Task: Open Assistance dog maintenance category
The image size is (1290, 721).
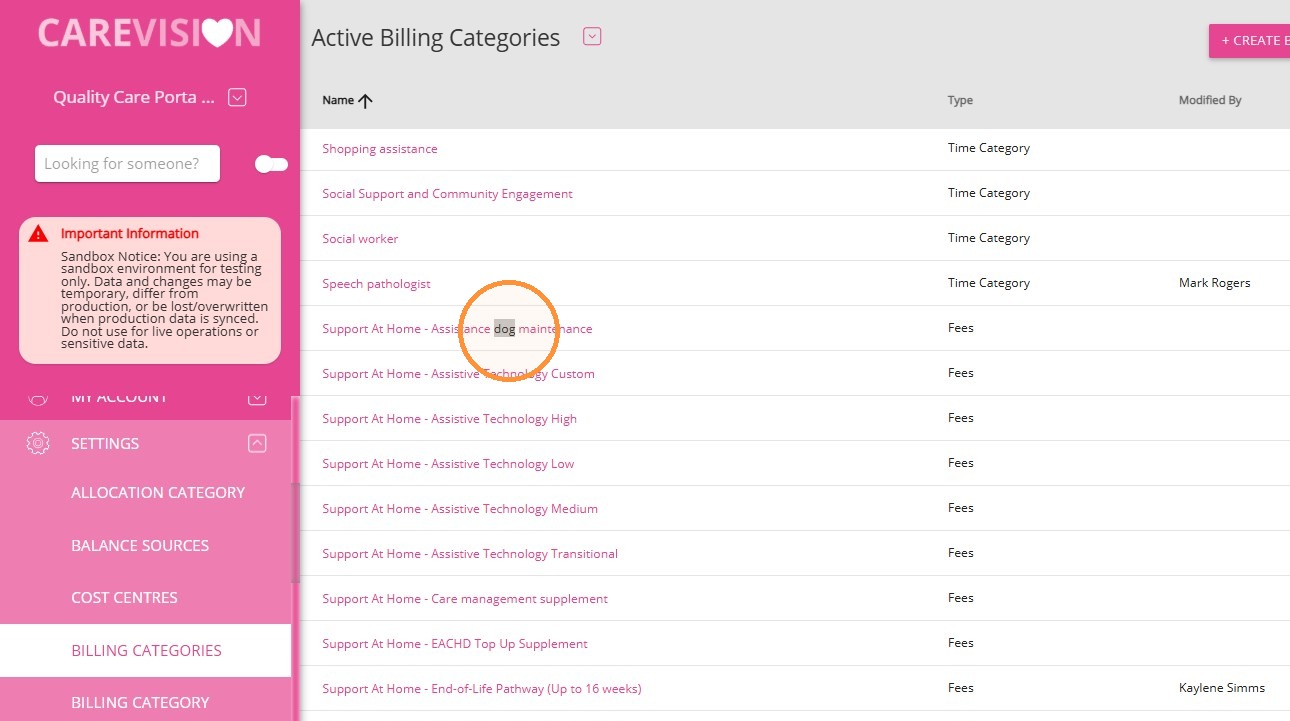Action: pyautogui.click(x=457, y=329)
